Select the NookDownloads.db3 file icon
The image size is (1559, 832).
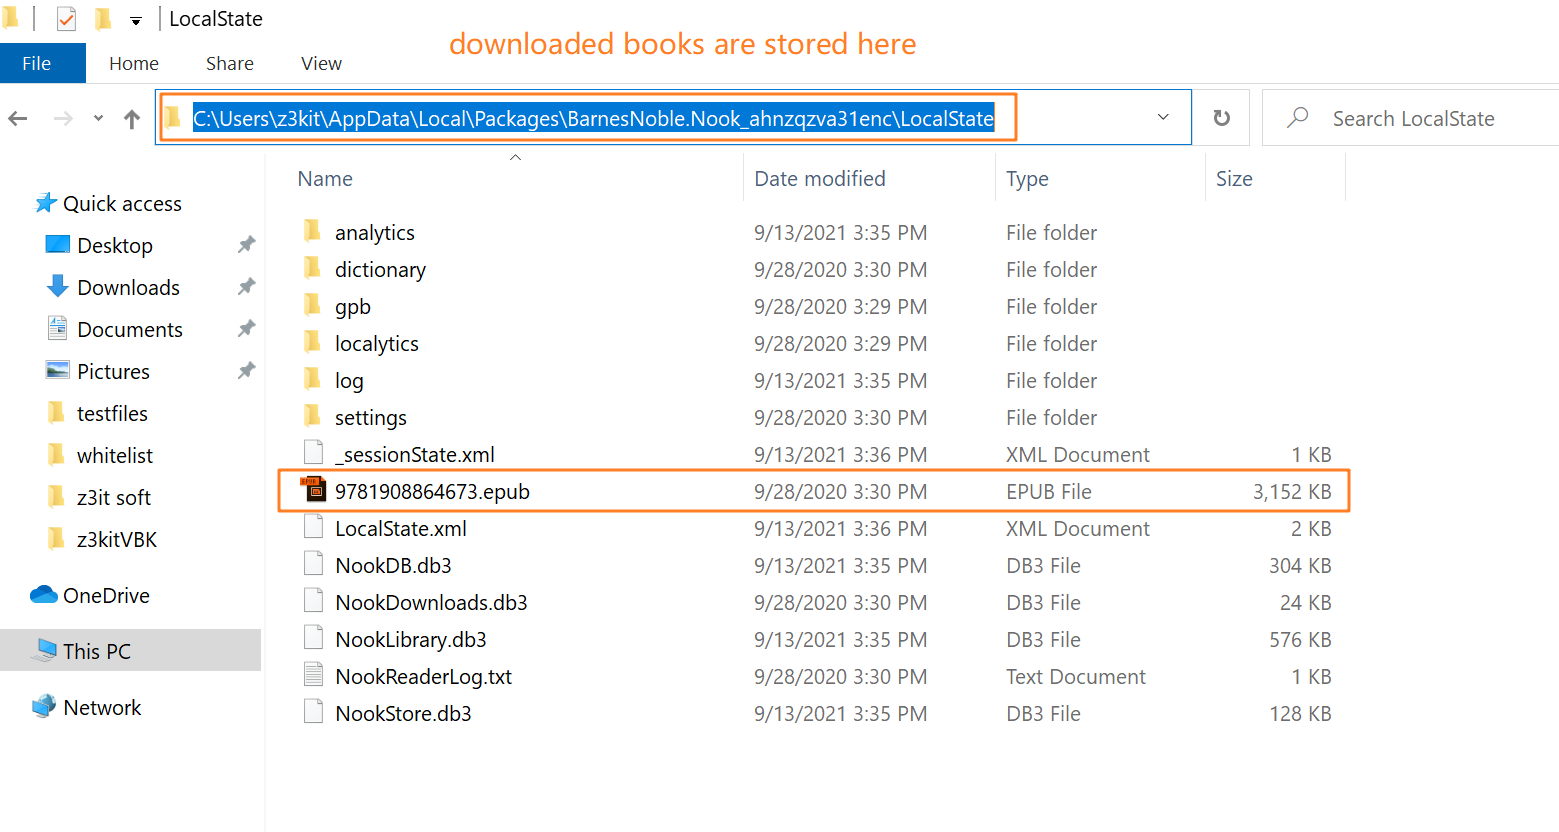click(x=313, y=601)
